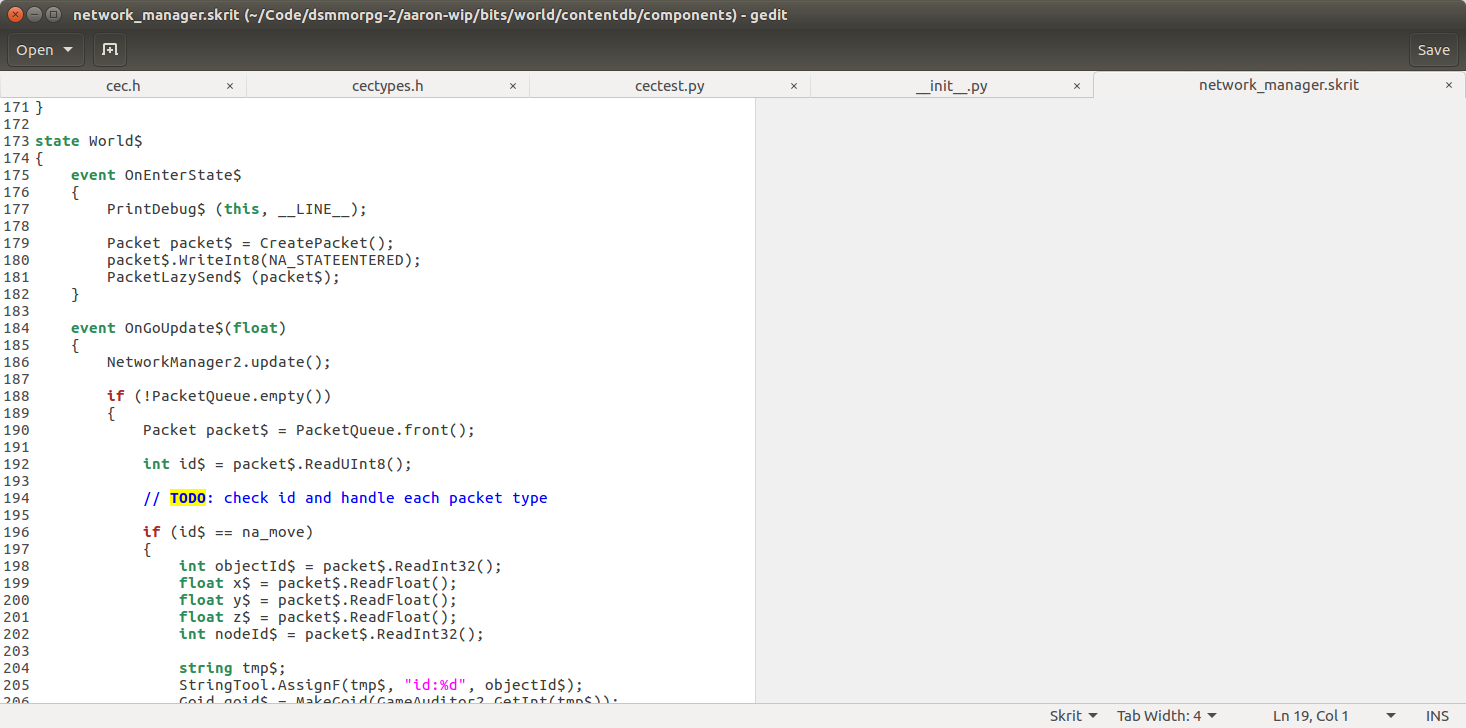Close the cec.h tab
The image size is (1466, 728).
pos(230,86)
